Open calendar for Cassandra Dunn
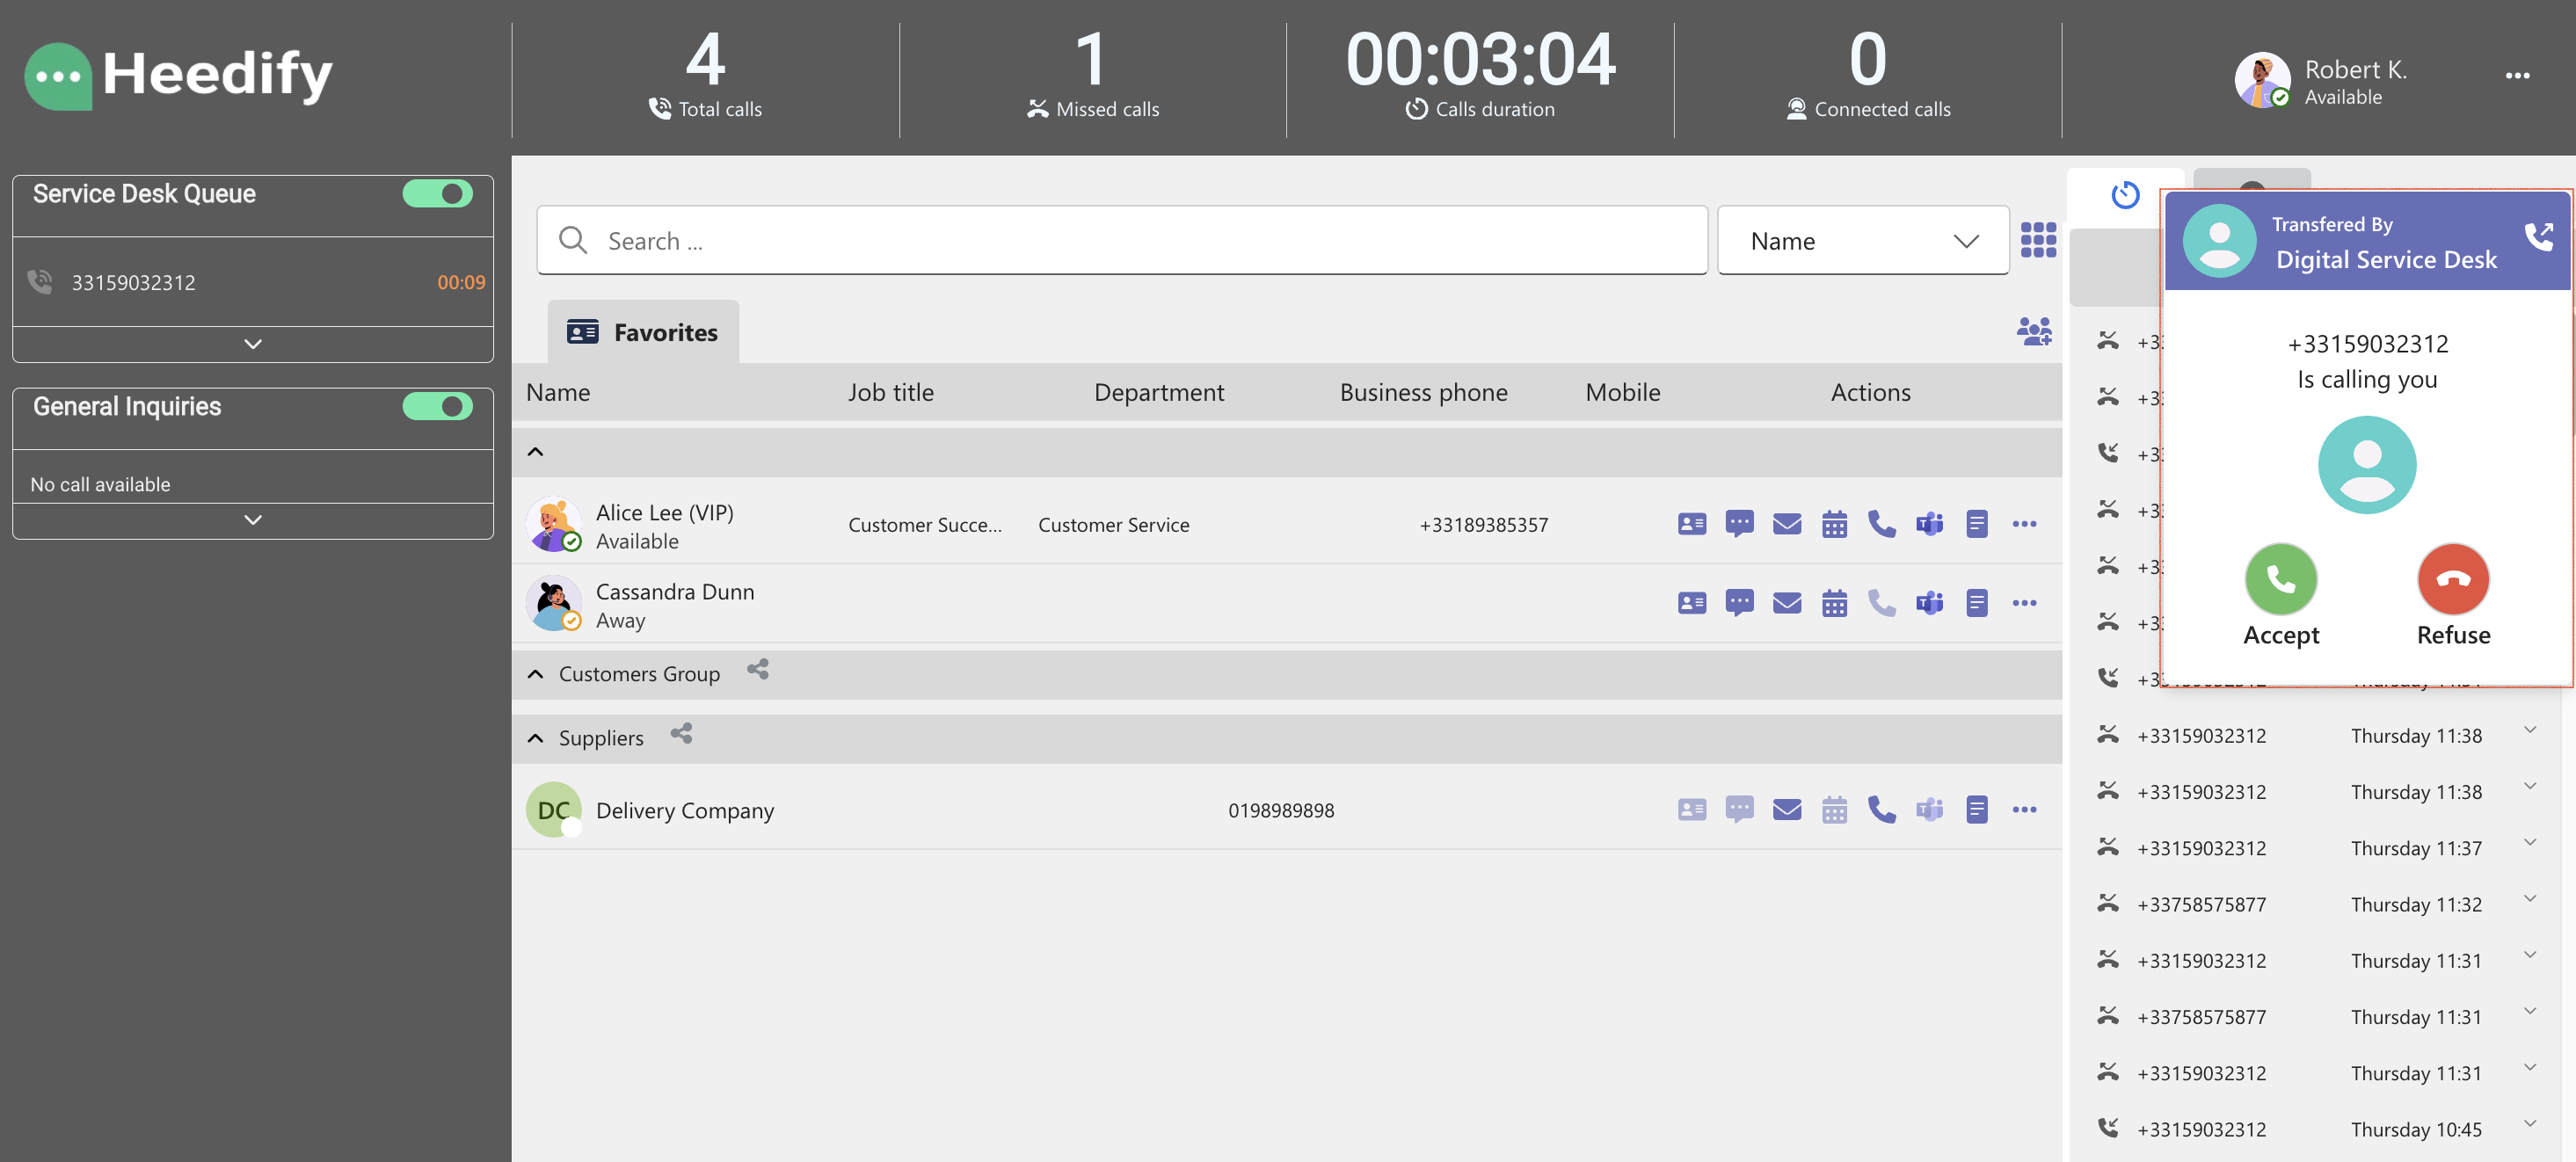This screenshot has height=1162, width=2576. [1834, 603]
